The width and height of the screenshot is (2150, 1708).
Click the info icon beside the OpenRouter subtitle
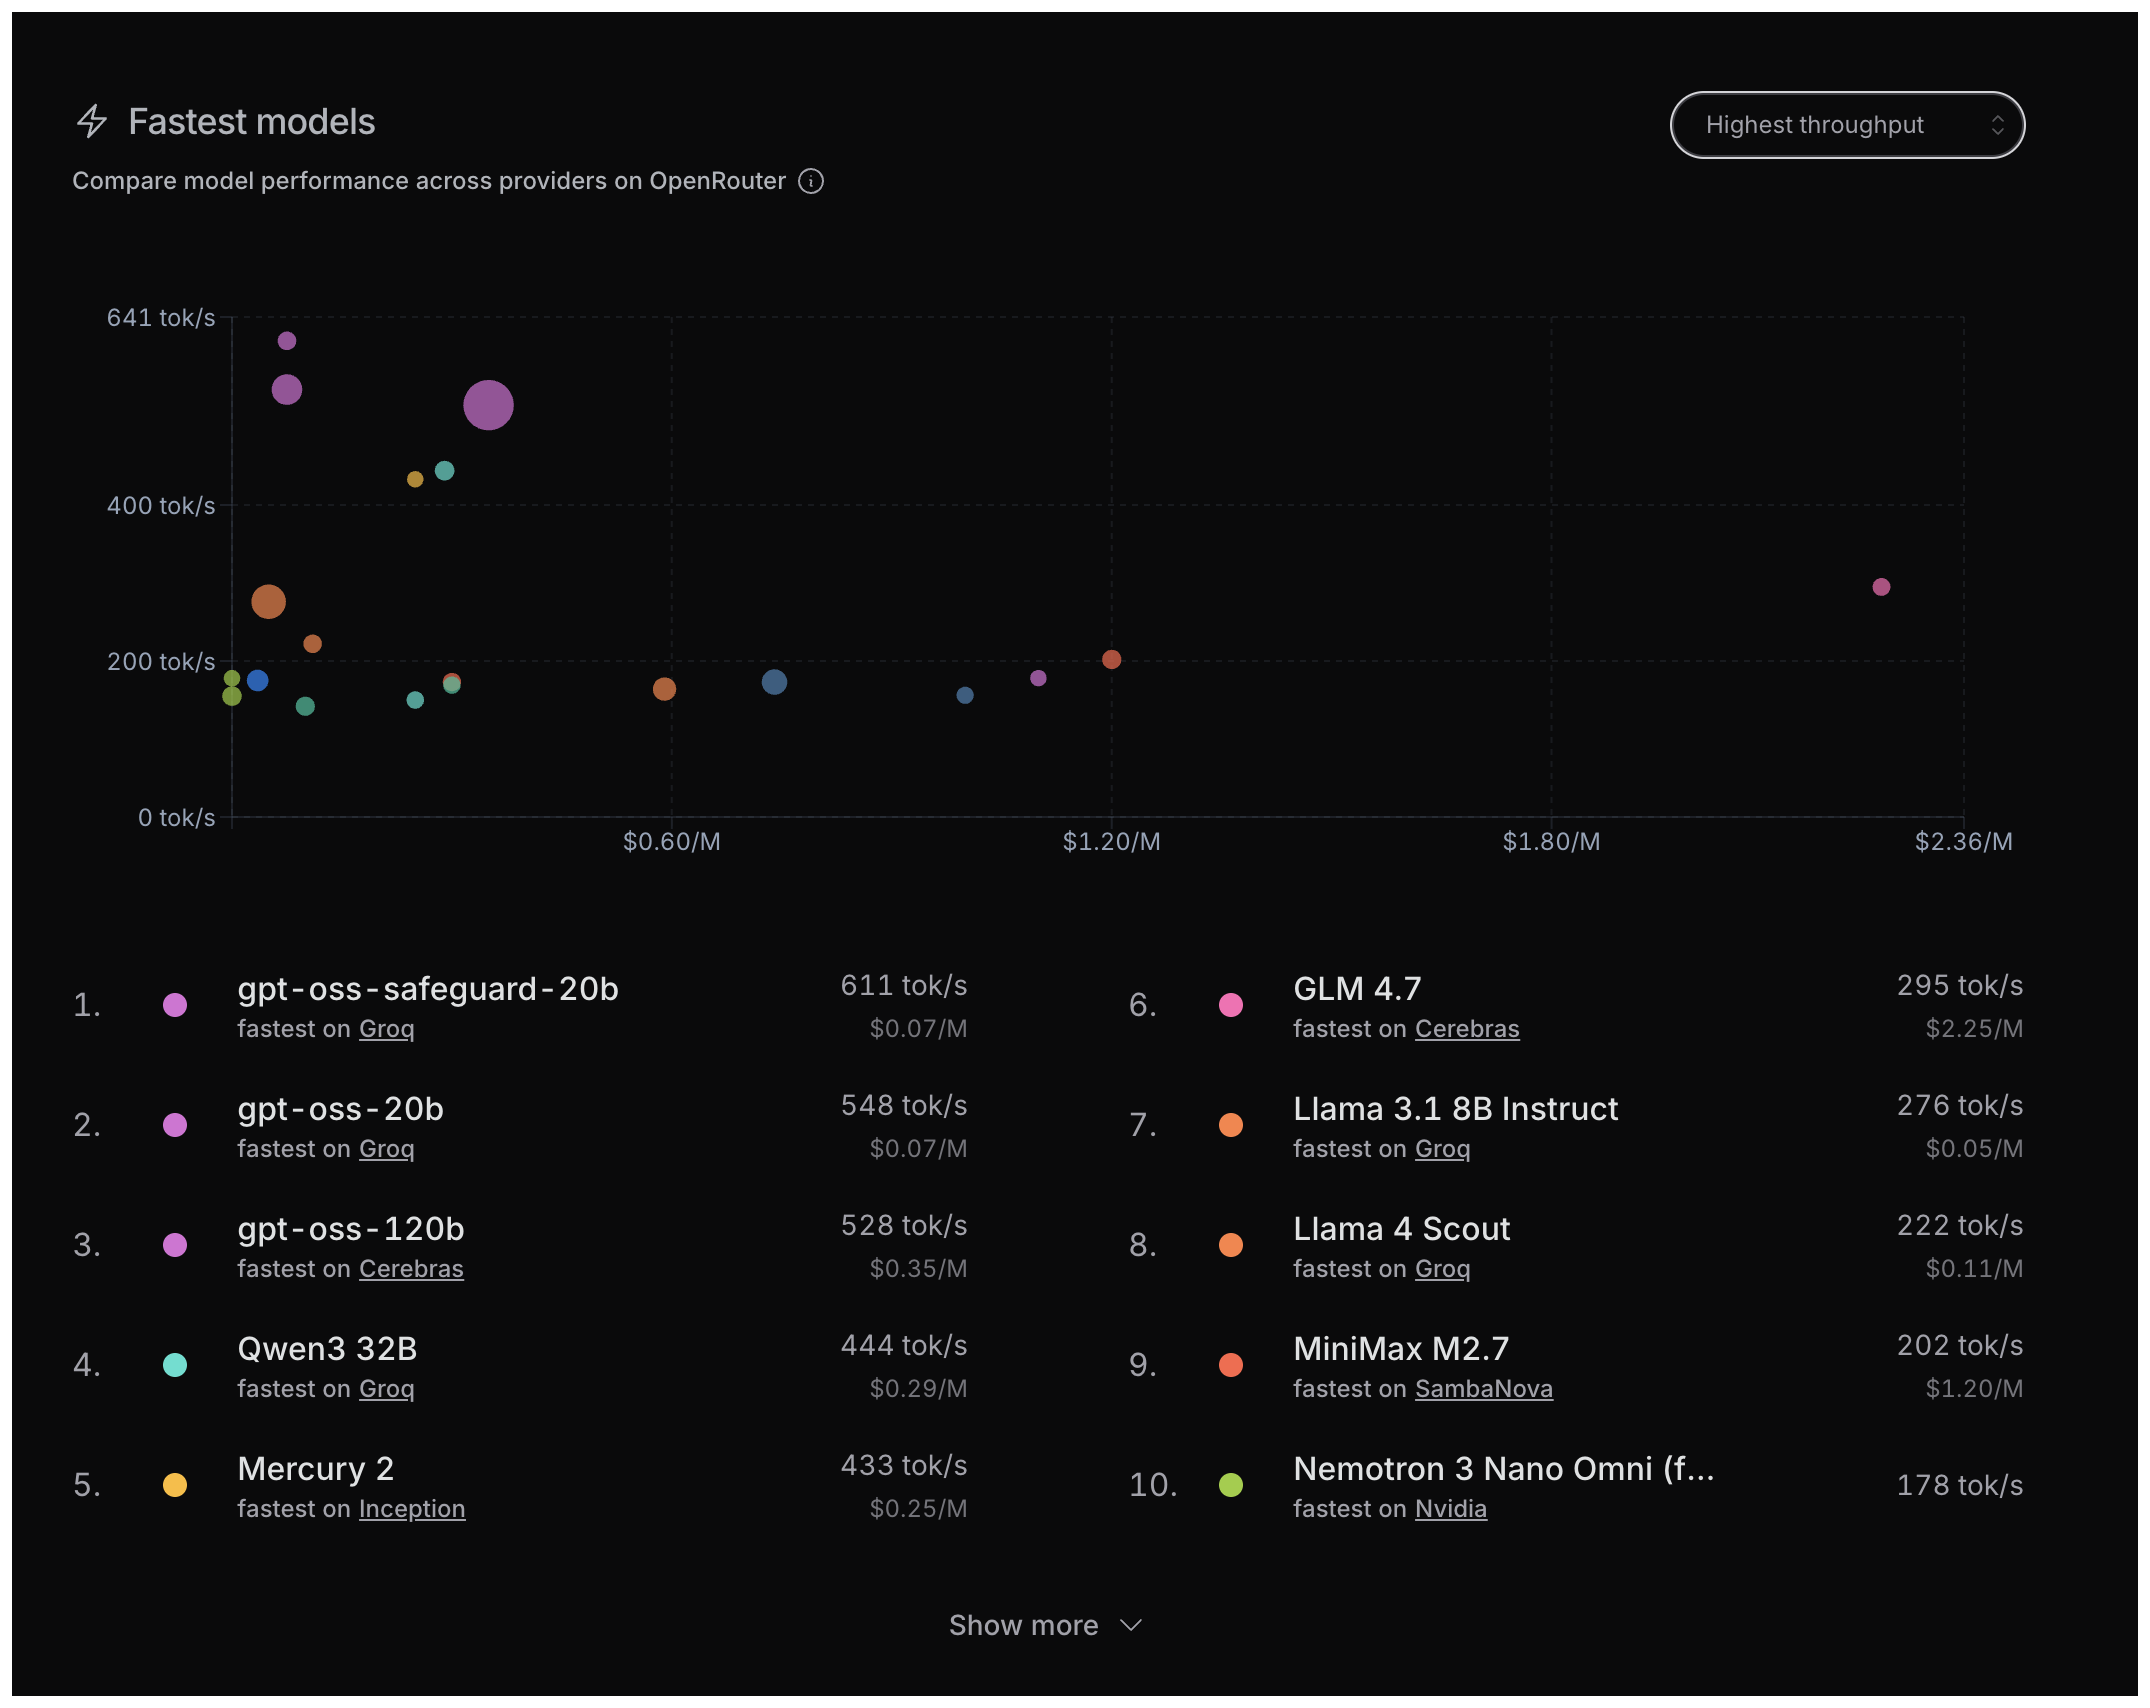click(x=811, y=181)
